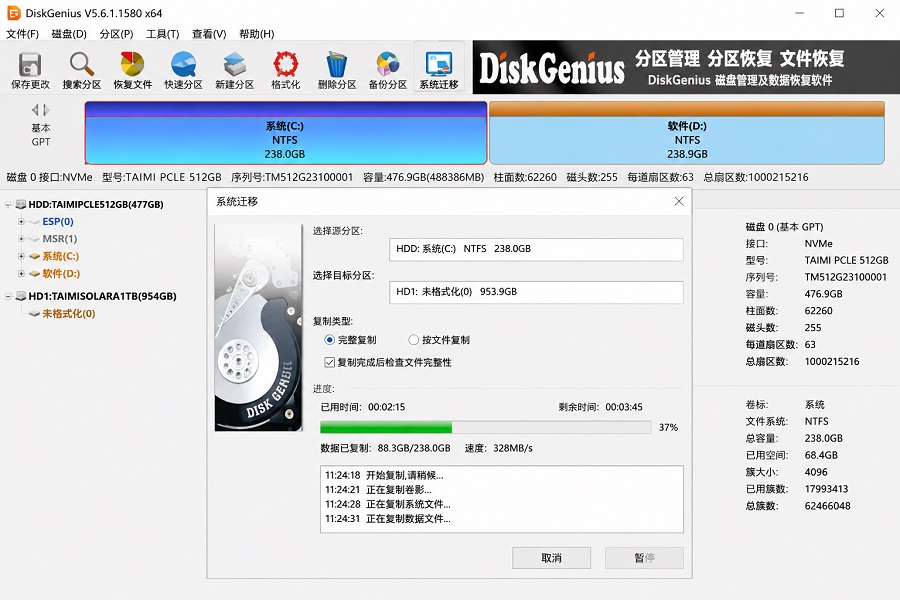
Task: Click elapsed time value 00:02:15
Action: coord(386,407)
